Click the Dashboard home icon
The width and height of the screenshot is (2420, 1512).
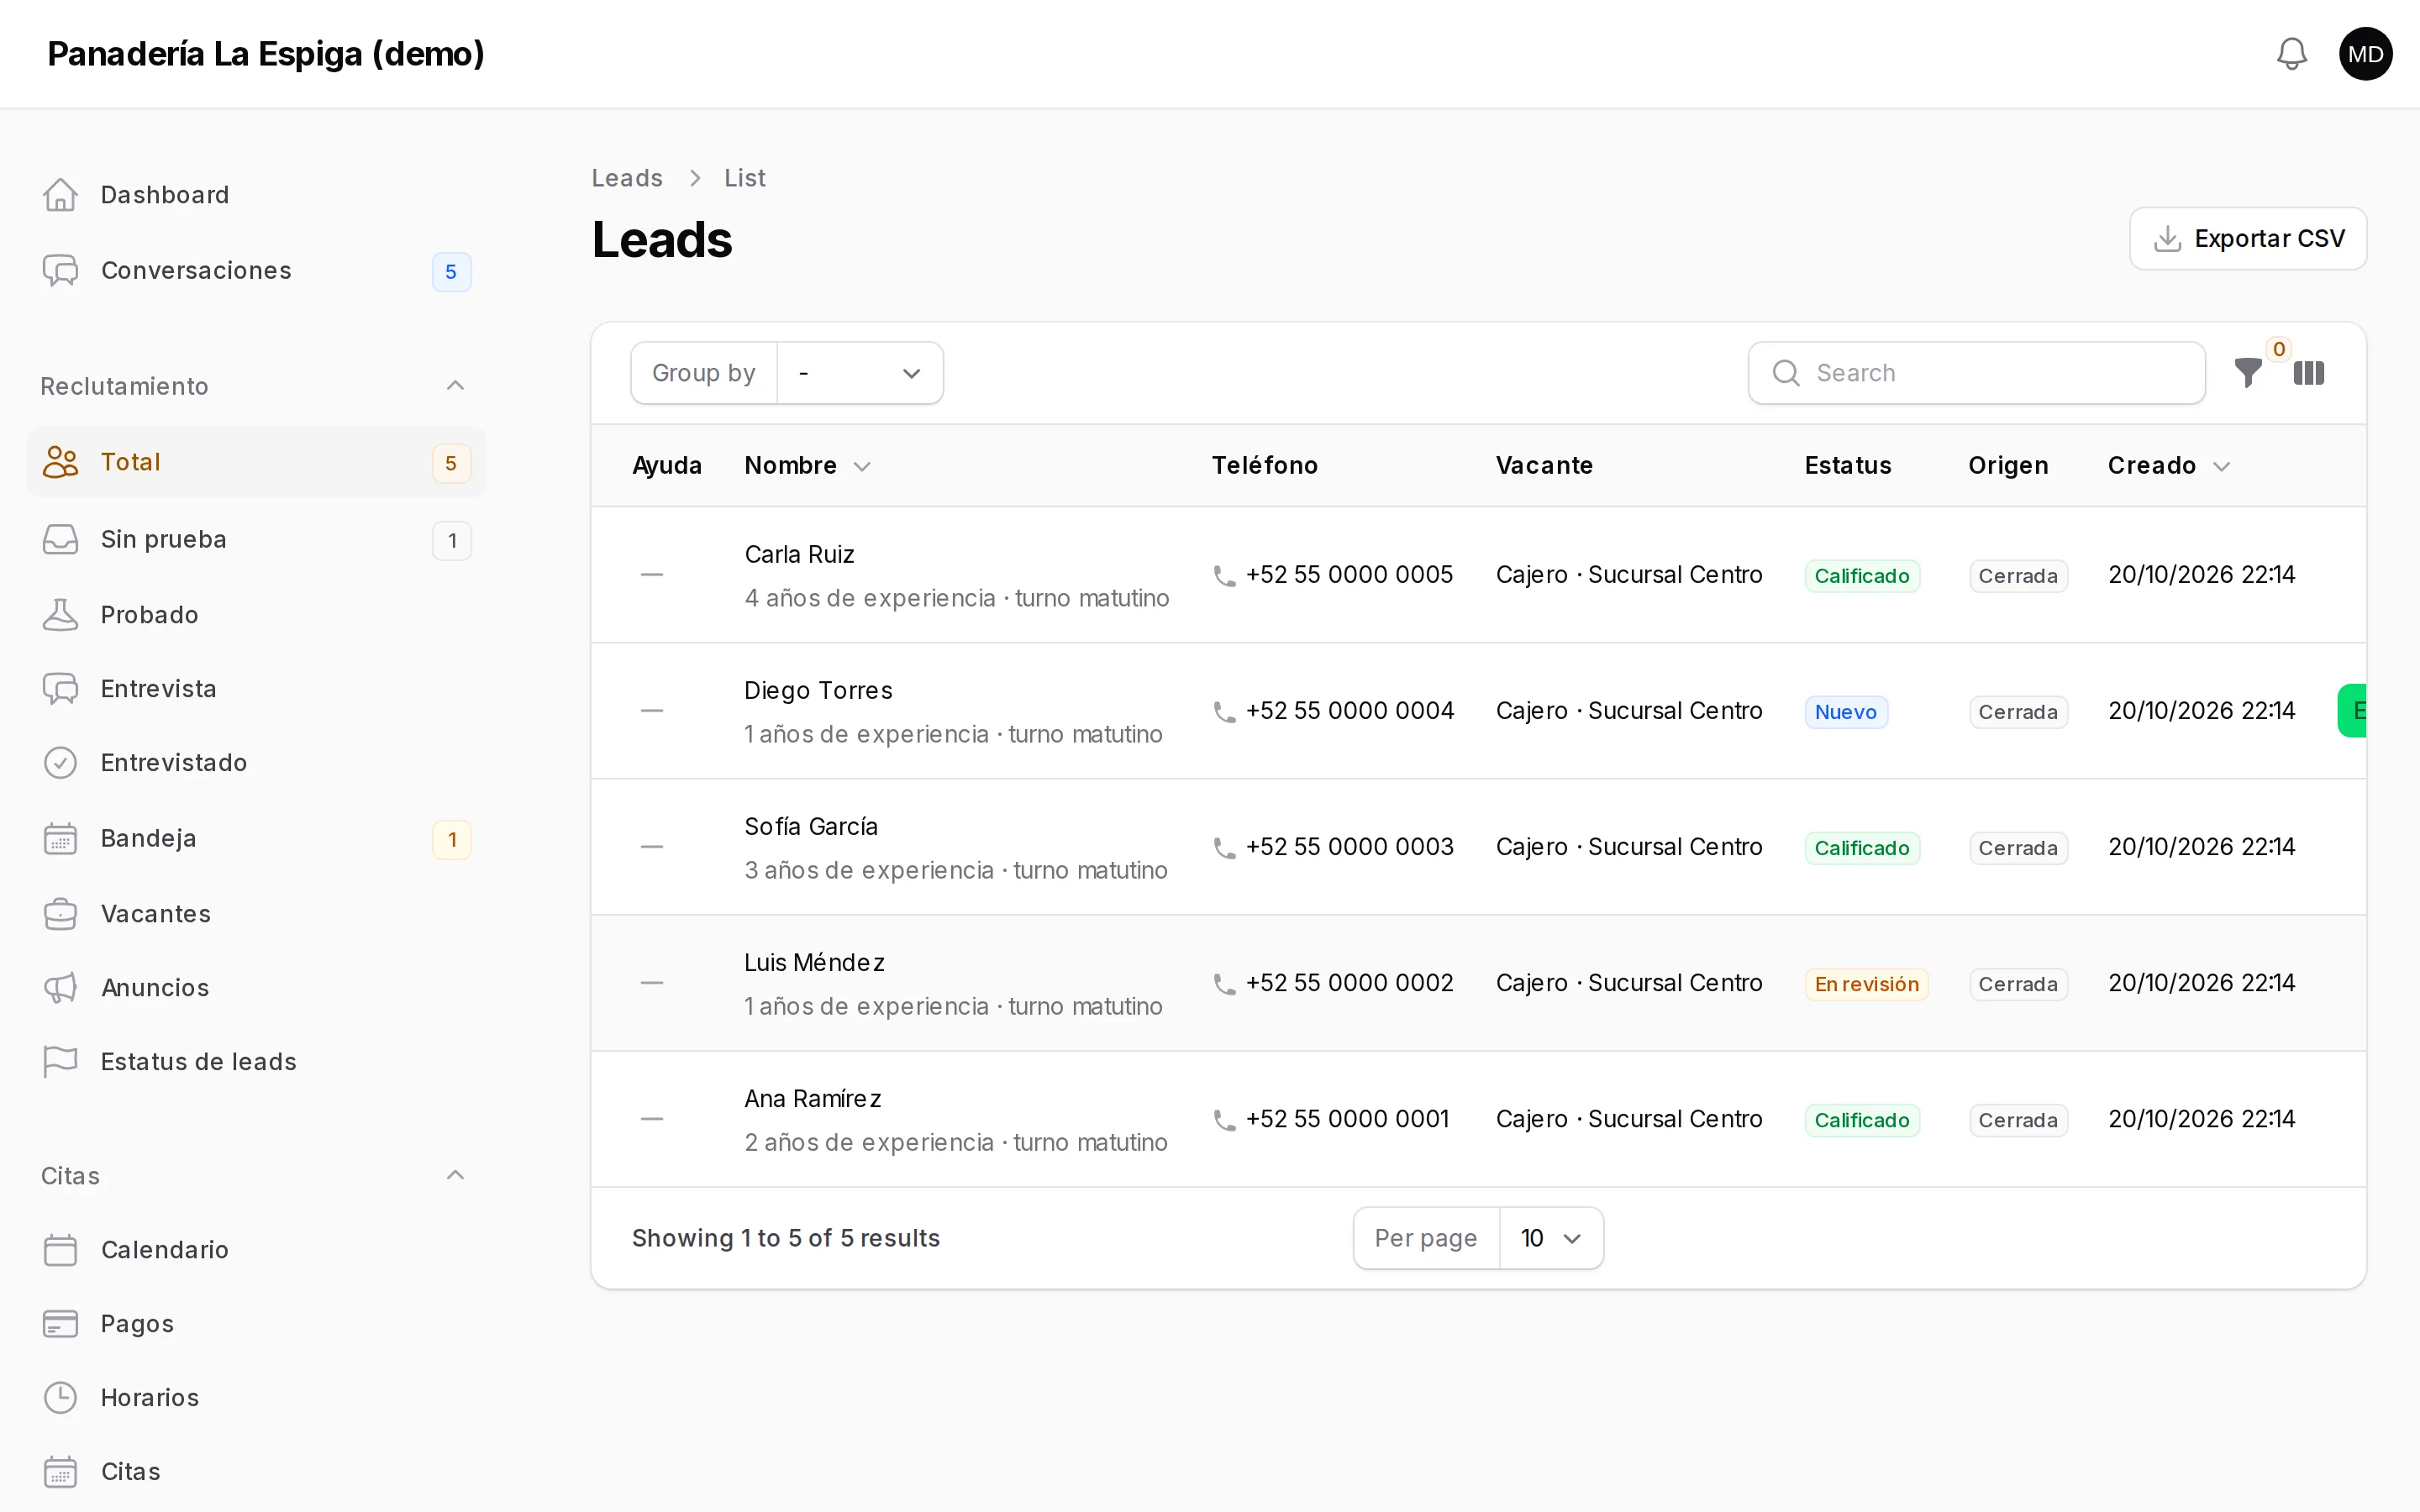tap(60, 195)
